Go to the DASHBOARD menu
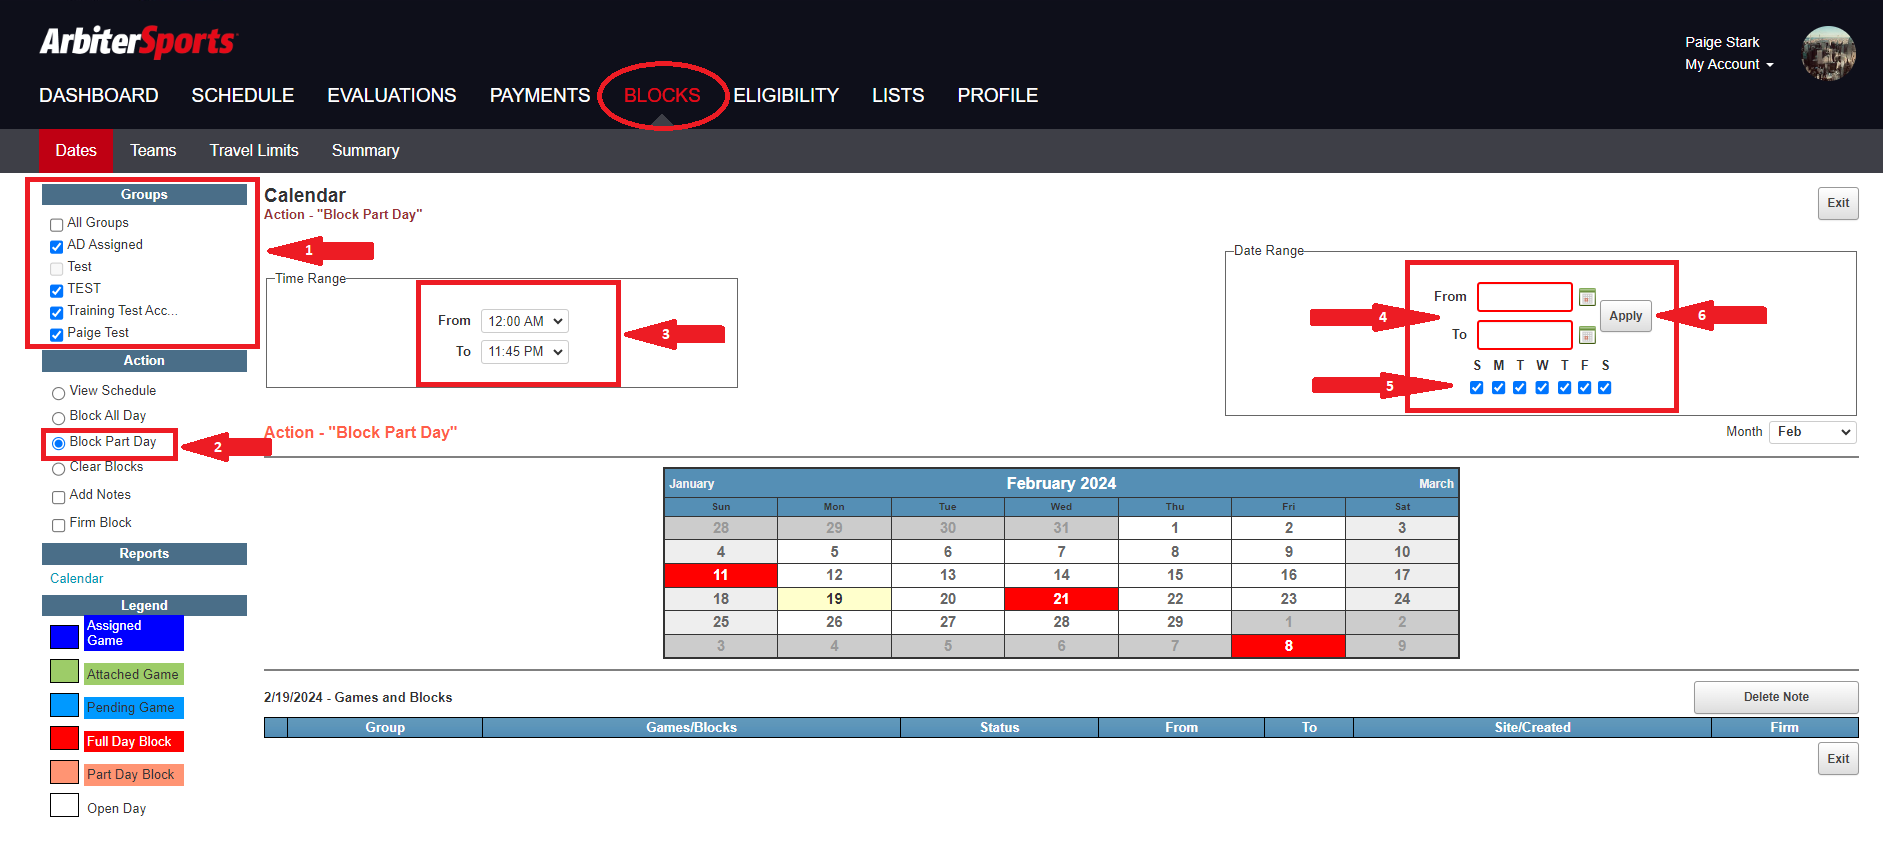Screen dimensions: 1883x850 coord(99,95)
